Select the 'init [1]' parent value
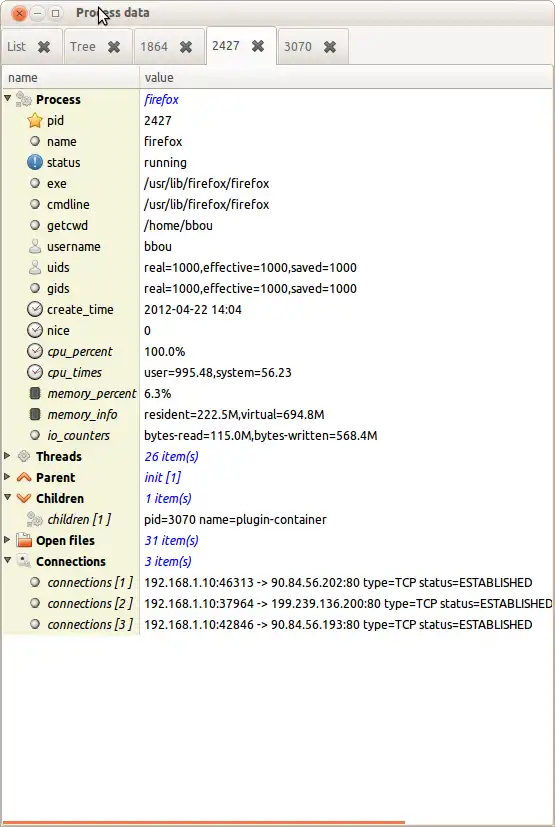 (x=162, y=477)
